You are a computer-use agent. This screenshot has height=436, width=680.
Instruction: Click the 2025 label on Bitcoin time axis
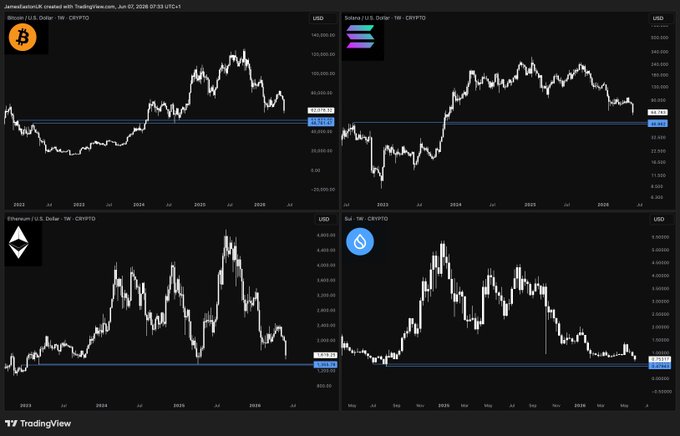pos(200,205)
